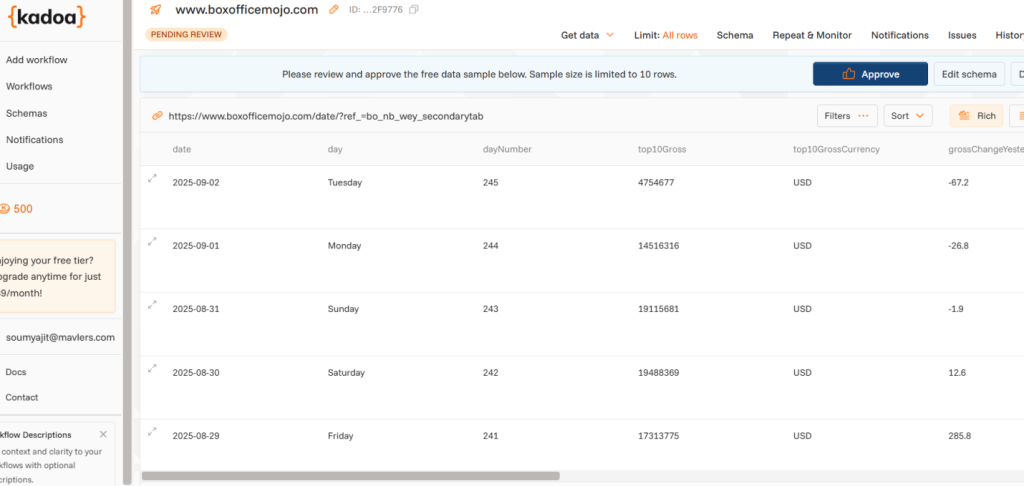Click the rocket icon beside workflow title
1024x486 pixels.
[155, 10]
